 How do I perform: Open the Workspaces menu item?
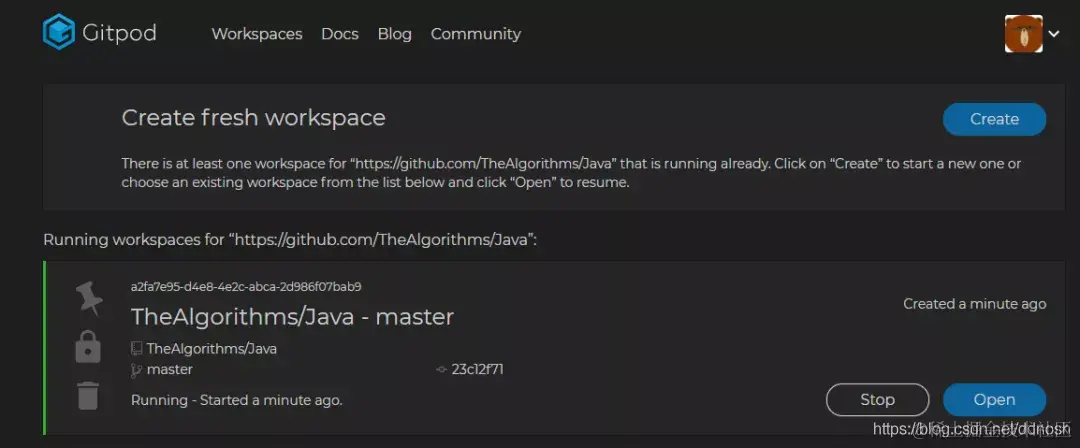[x=257, y=34]
